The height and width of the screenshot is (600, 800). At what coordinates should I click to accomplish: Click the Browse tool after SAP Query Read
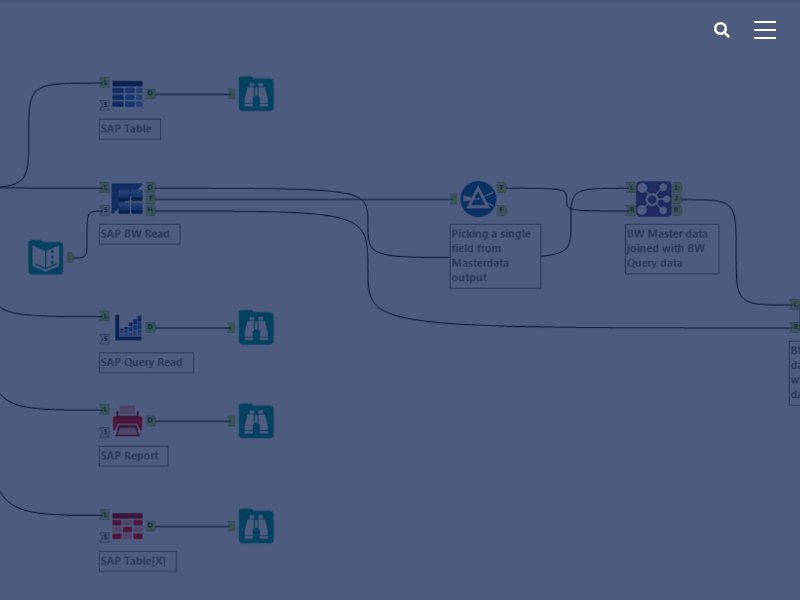[256, 327]
